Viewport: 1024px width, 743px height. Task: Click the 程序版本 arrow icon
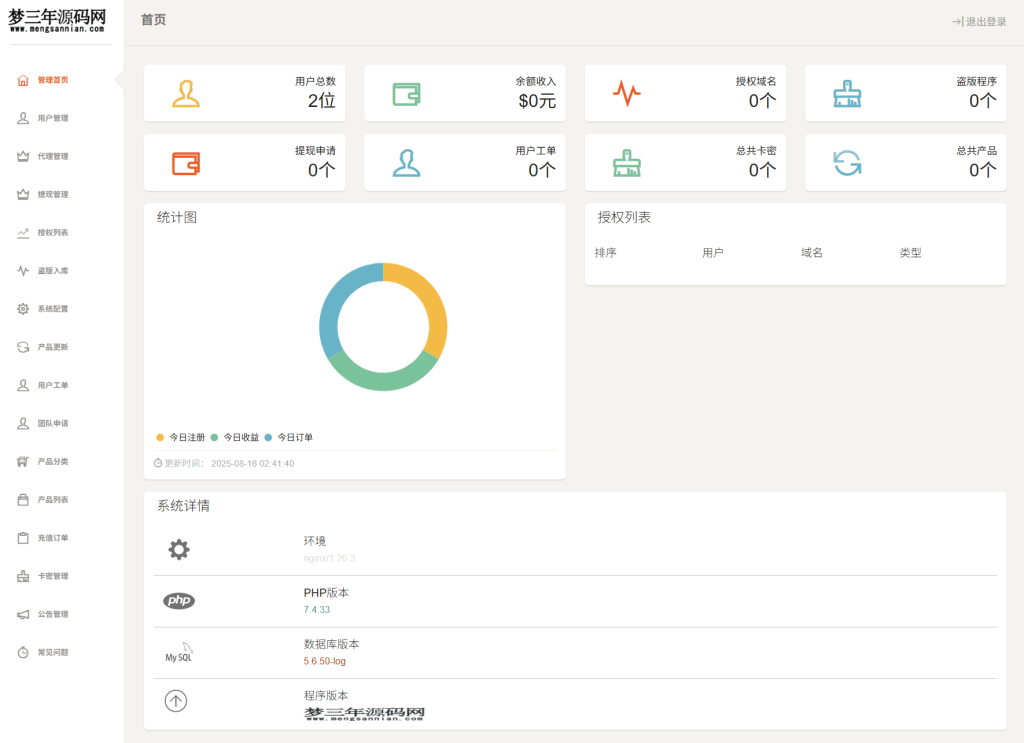click(176, 701)
